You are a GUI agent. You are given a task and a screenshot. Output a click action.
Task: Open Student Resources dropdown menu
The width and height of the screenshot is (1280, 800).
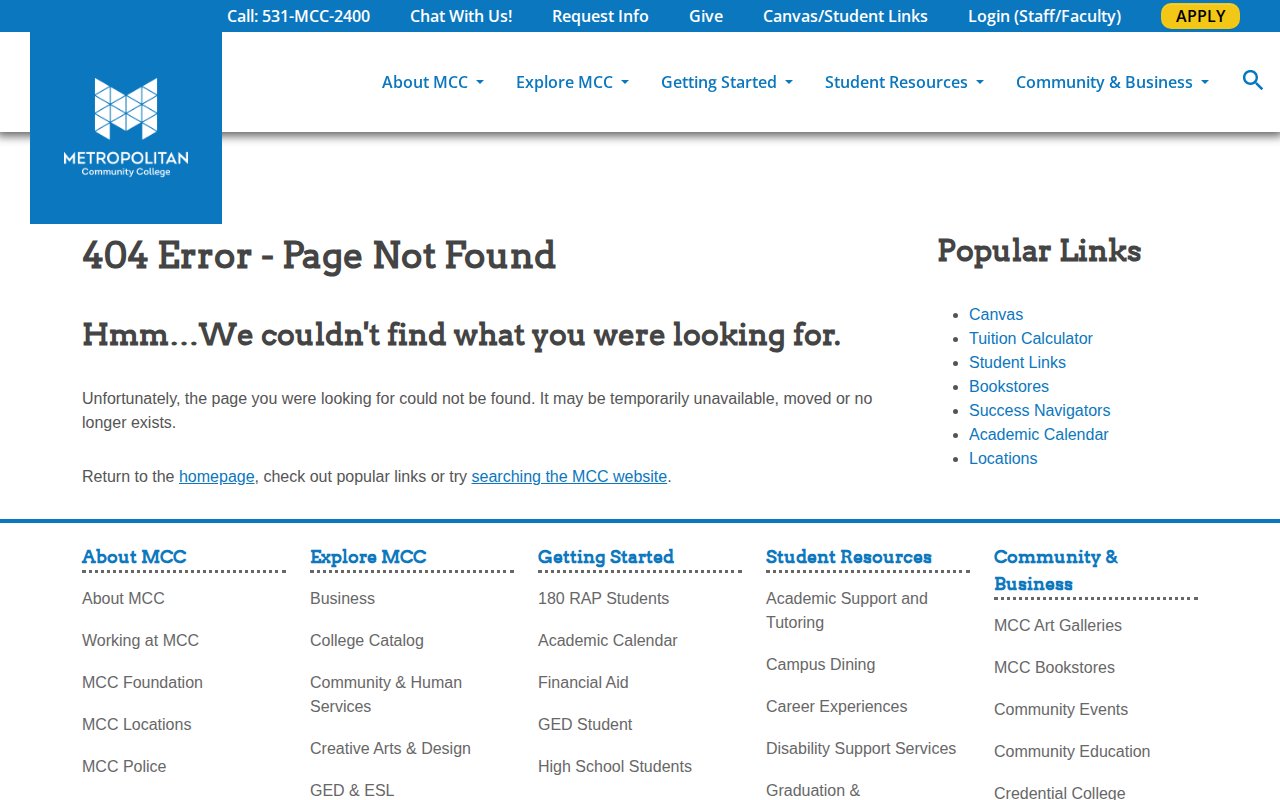904,82
